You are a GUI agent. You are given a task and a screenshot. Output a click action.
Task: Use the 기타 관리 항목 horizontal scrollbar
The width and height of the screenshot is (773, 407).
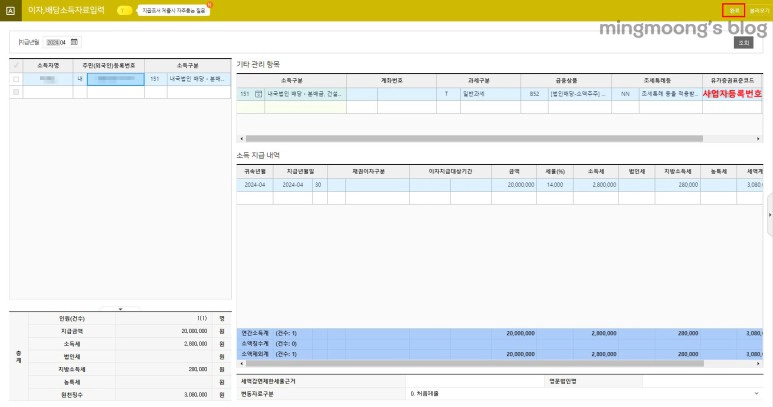[474, 139]
